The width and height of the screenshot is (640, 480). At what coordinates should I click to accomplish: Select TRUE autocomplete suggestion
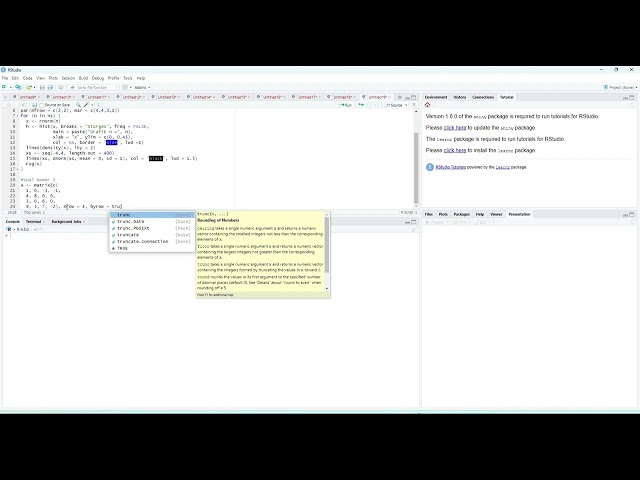[x=152, y=248]
